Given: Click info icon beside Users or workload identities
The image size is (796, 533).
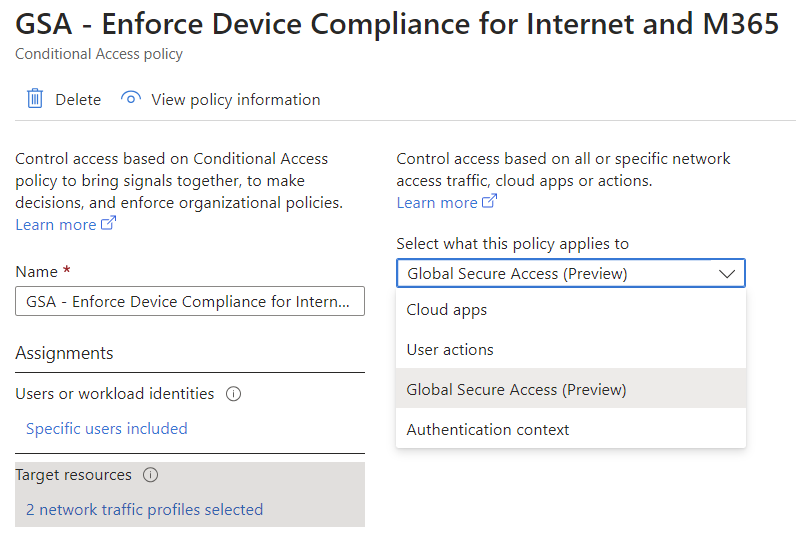Looking at the screenshot, I should (234, 394).
